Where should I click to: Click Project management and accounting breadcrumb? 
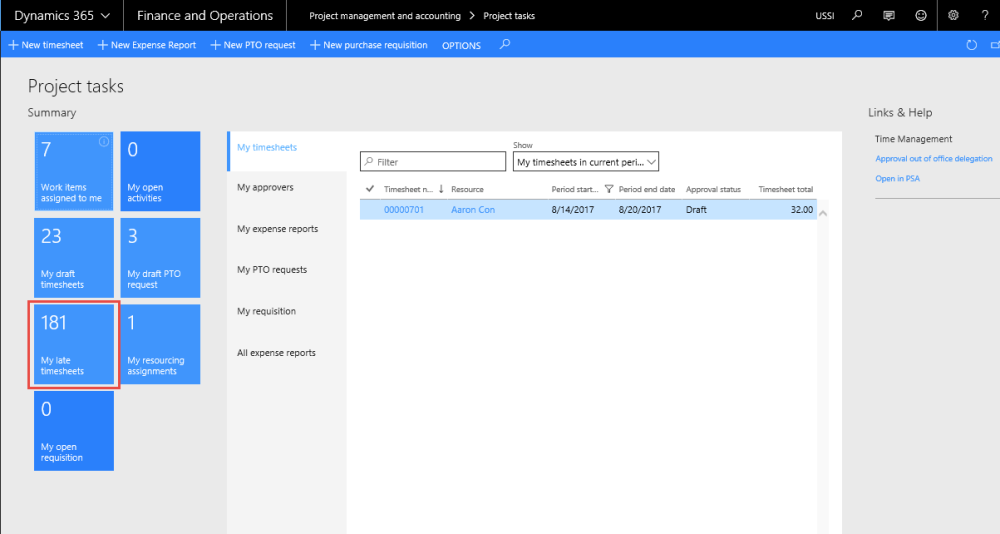tap(385, 16)
